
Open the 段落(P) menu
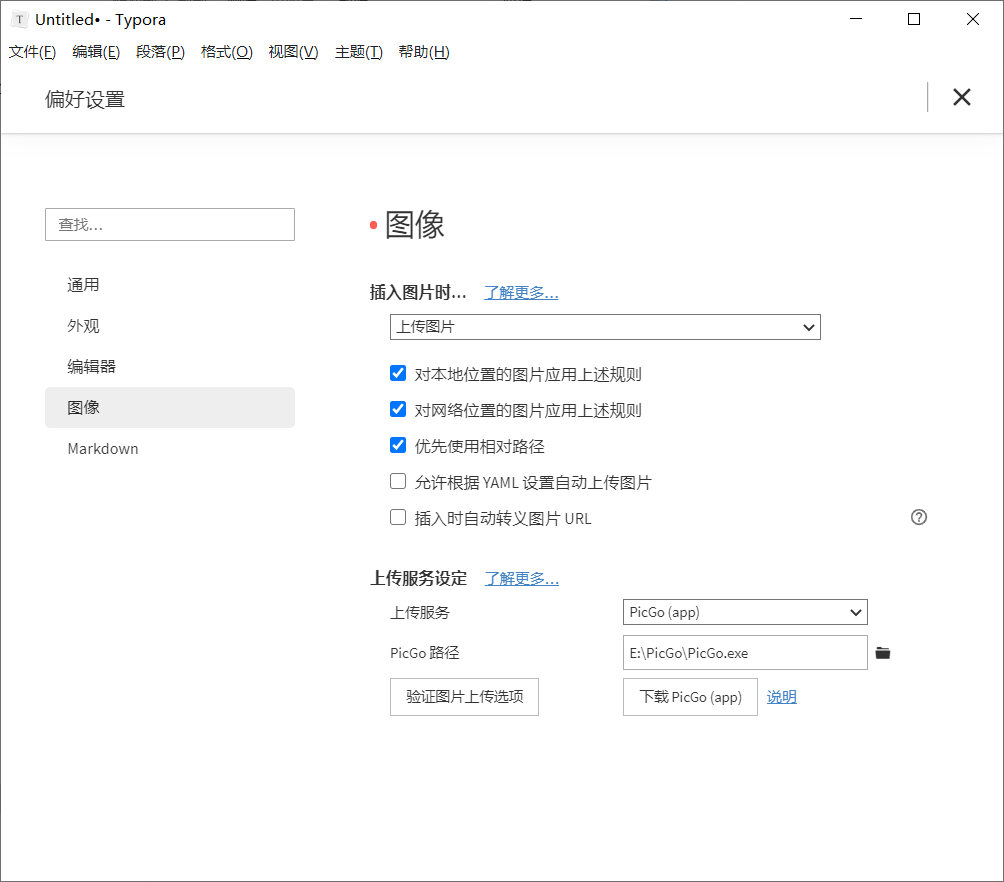pyautogui.click(x=160, y=52)
